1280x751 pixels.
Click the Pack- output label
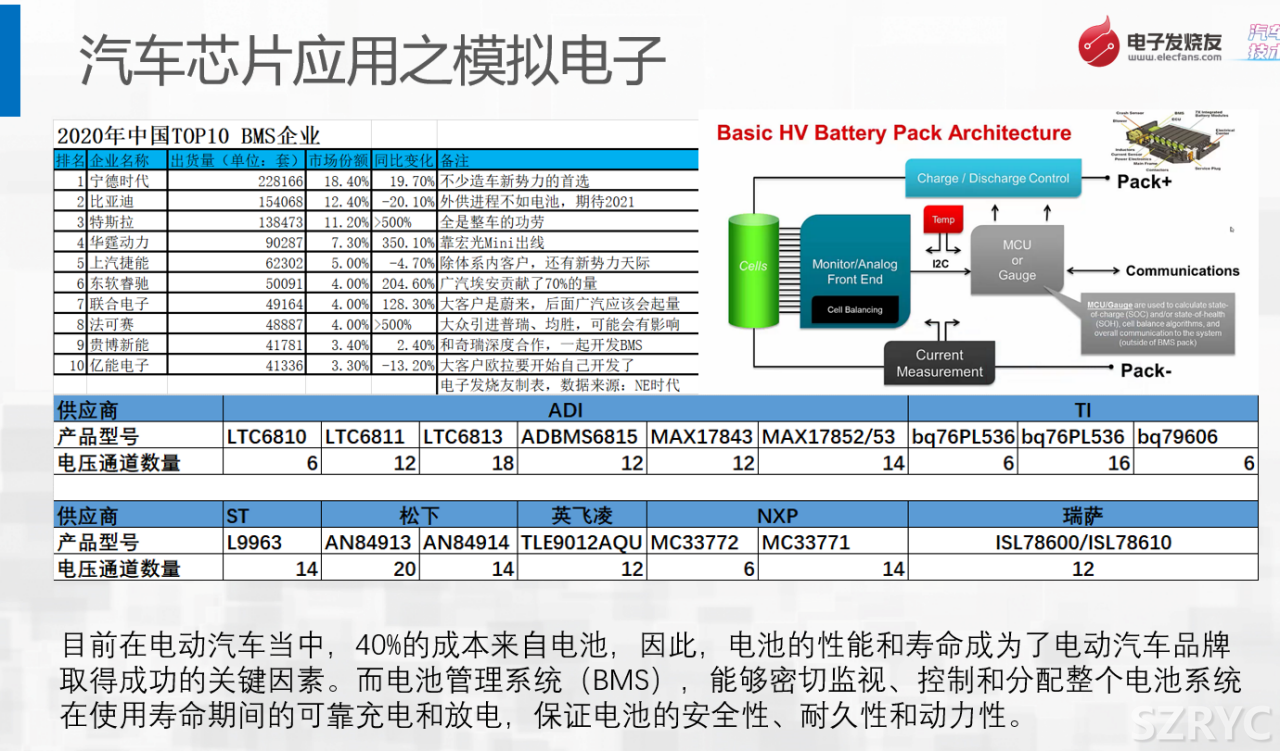point(1144,371)
